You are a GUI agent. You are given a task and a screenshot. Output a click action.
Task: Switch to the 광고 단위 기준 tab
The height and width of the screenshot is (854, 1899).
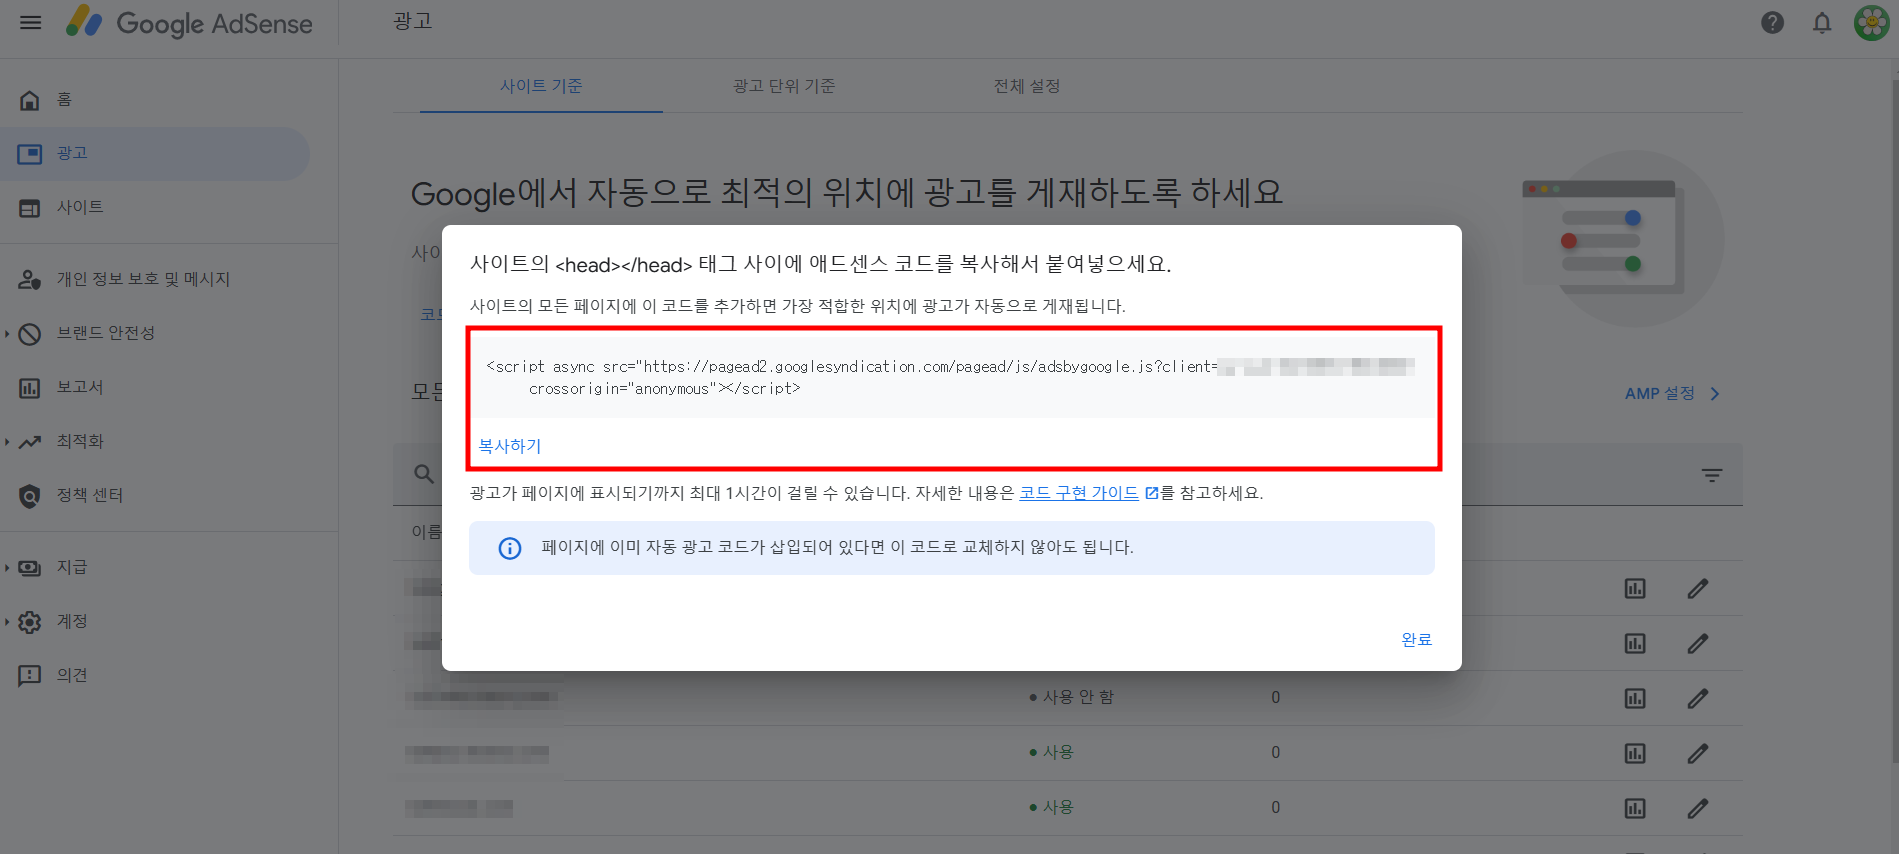784,87
